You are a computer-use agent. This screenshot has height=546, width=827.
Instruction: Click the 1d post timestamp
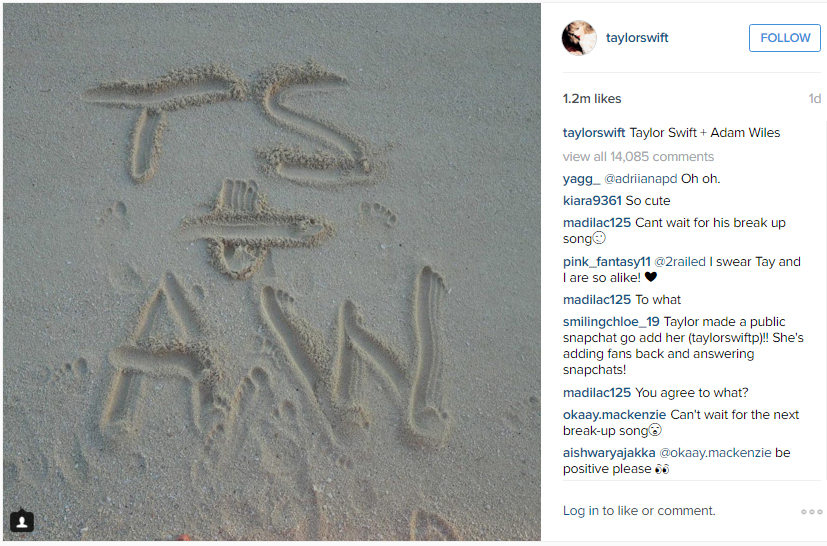(815, 99)
